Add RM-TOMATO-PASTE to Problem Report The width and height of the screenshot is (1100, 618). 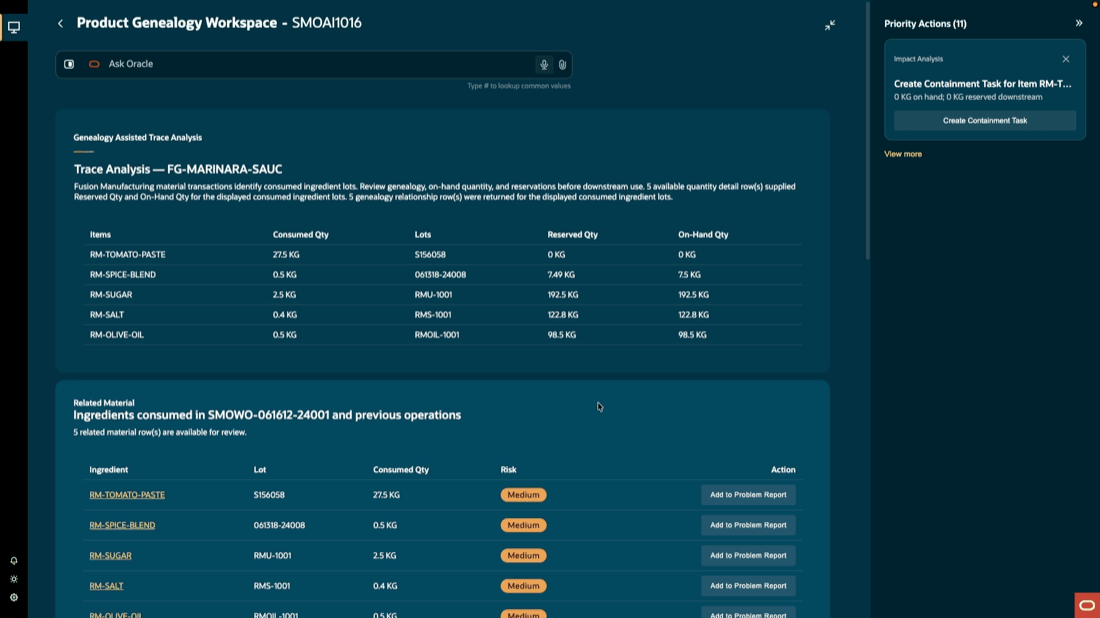click(748, 495)
